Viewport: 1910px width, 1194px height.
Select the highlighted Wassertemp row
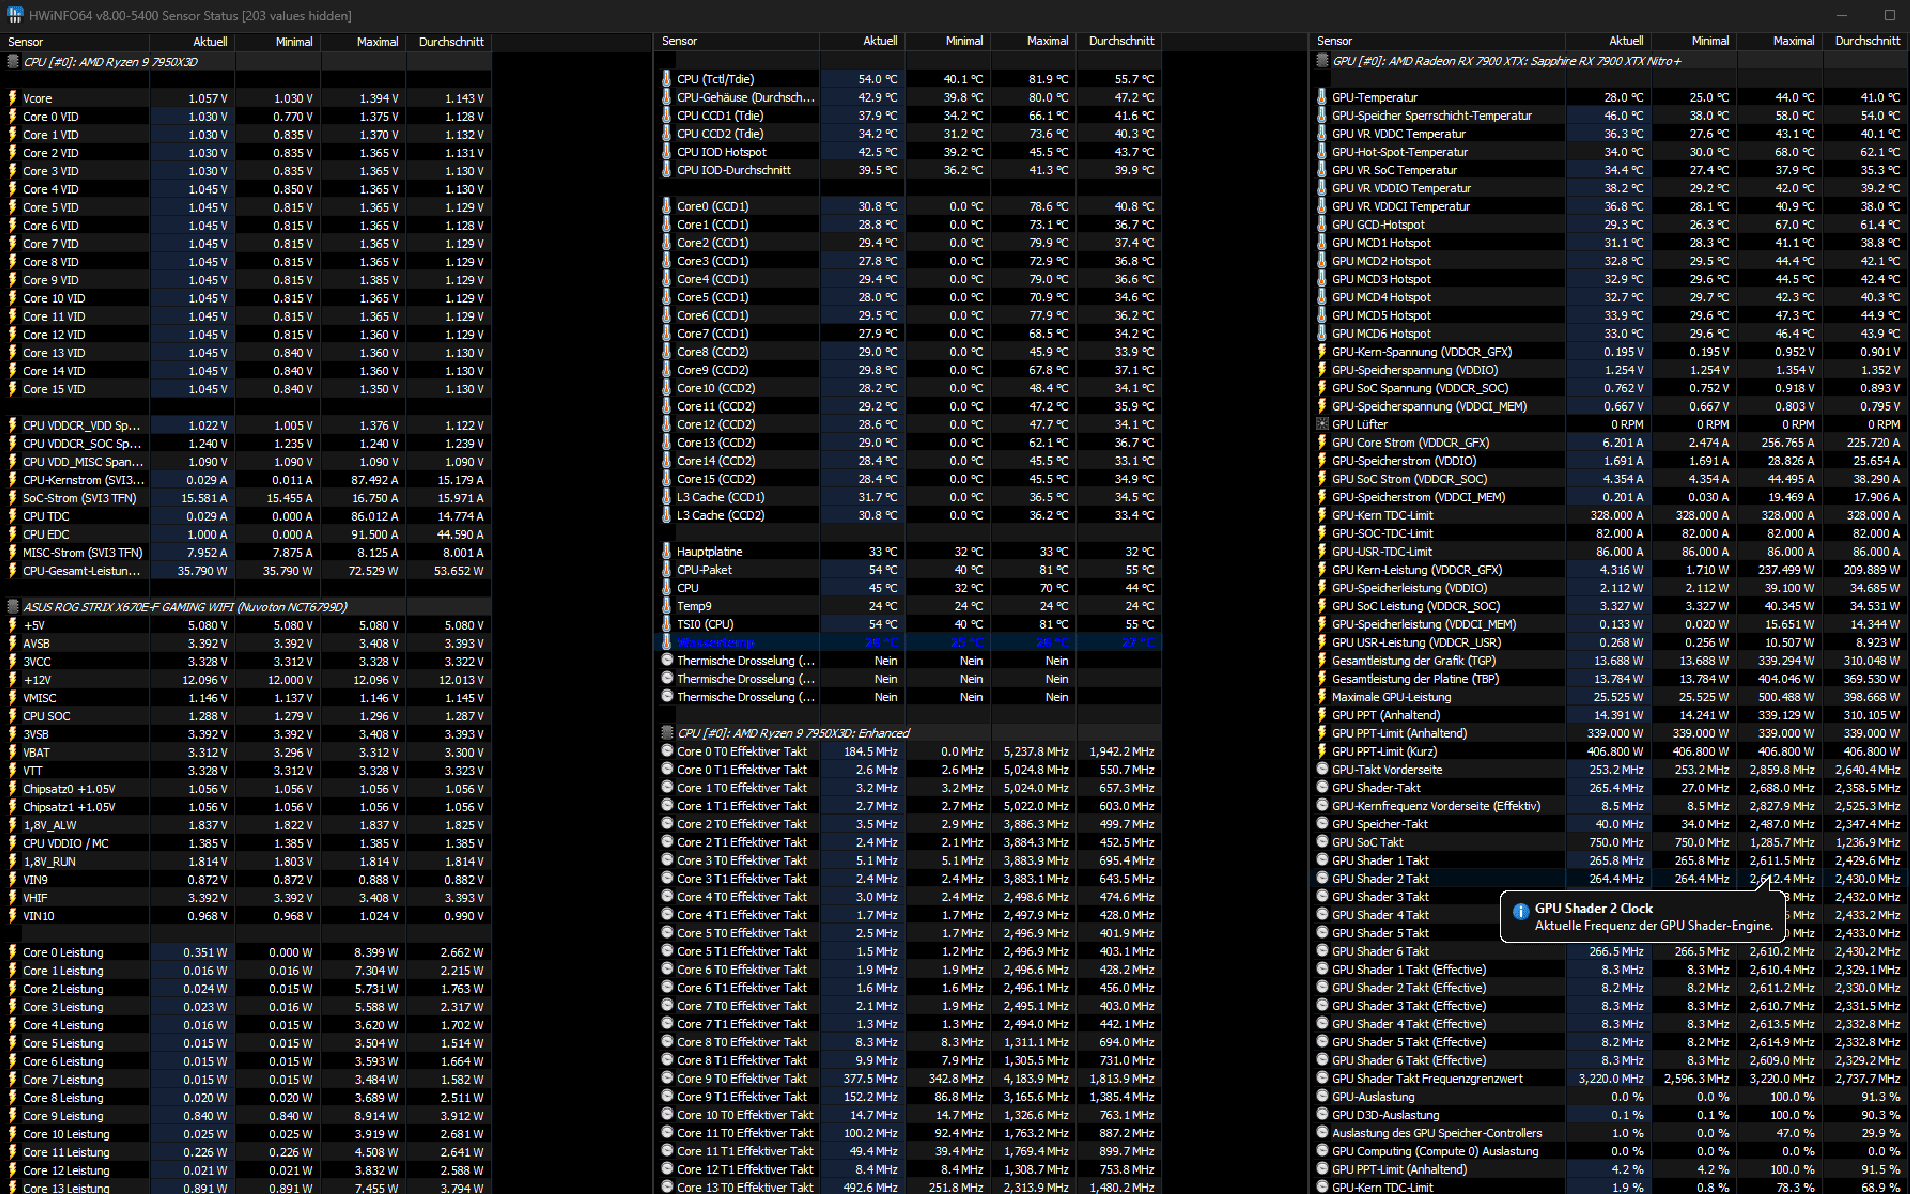point(909,642)
